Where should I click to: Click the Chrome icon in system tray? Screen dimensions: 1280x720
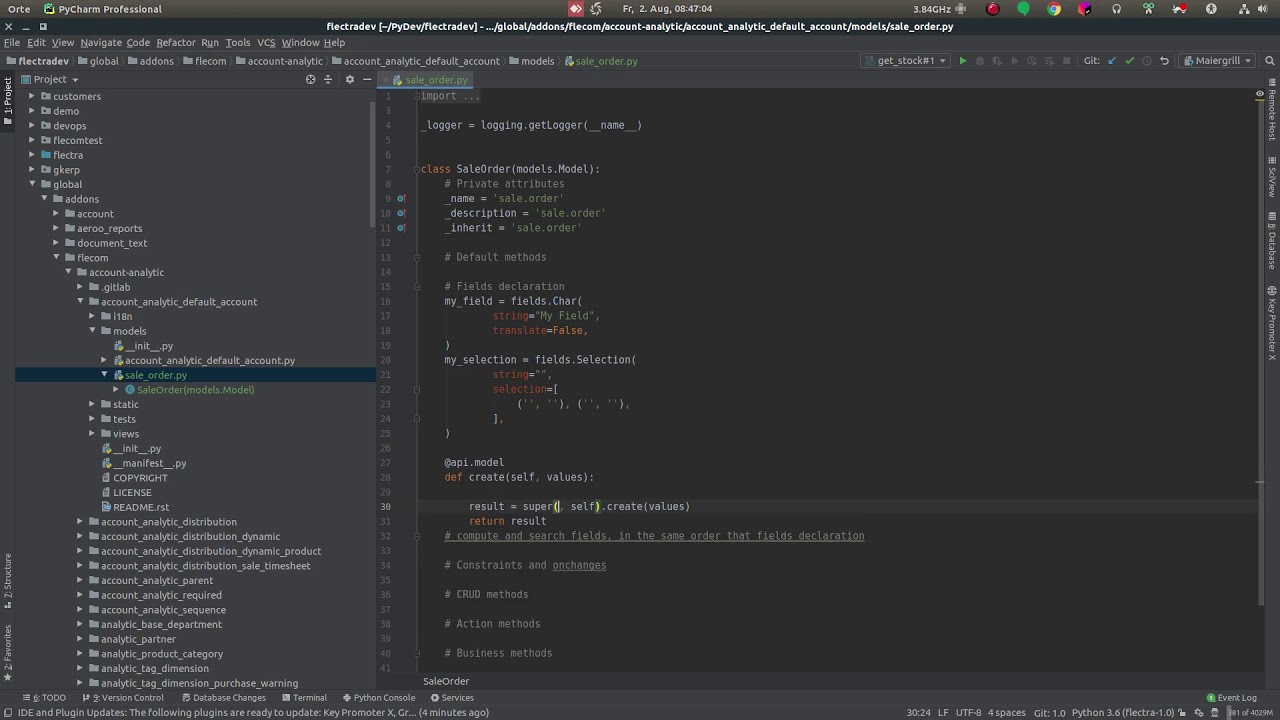pyautogui.click(x=1054, y=9)
